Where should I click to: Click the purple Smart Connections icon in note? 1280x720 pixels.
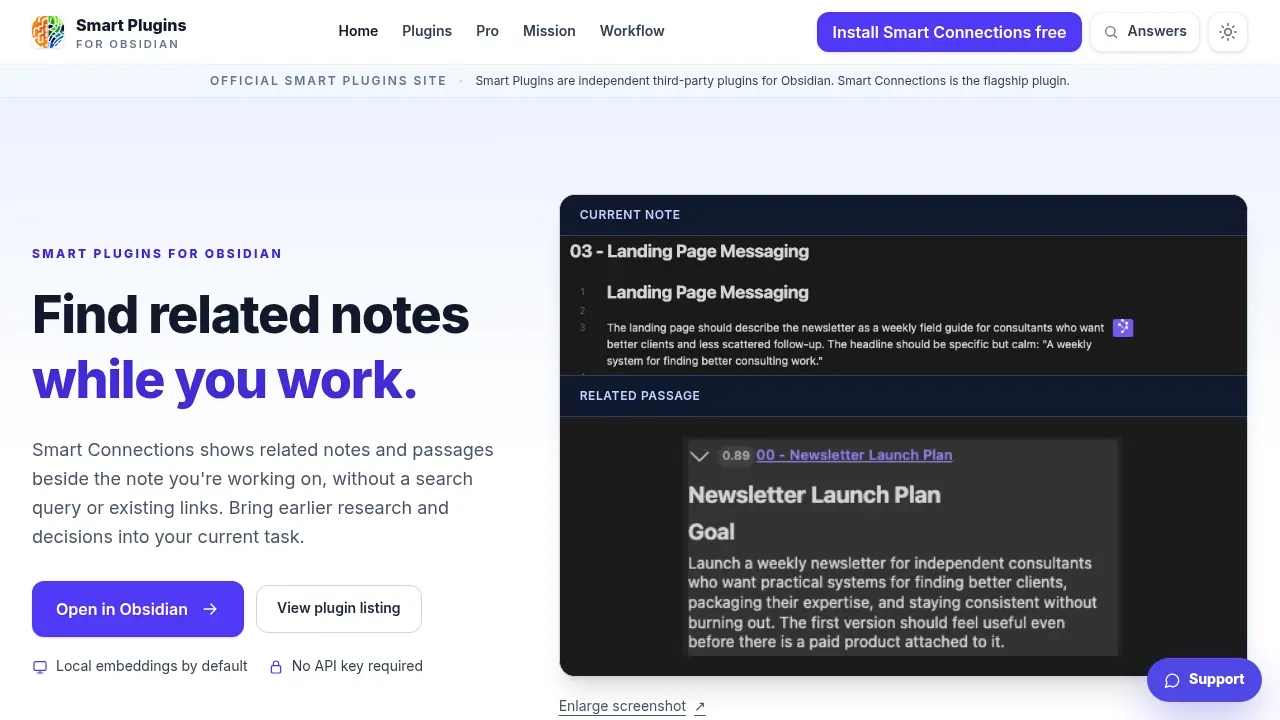(1123, 328)
